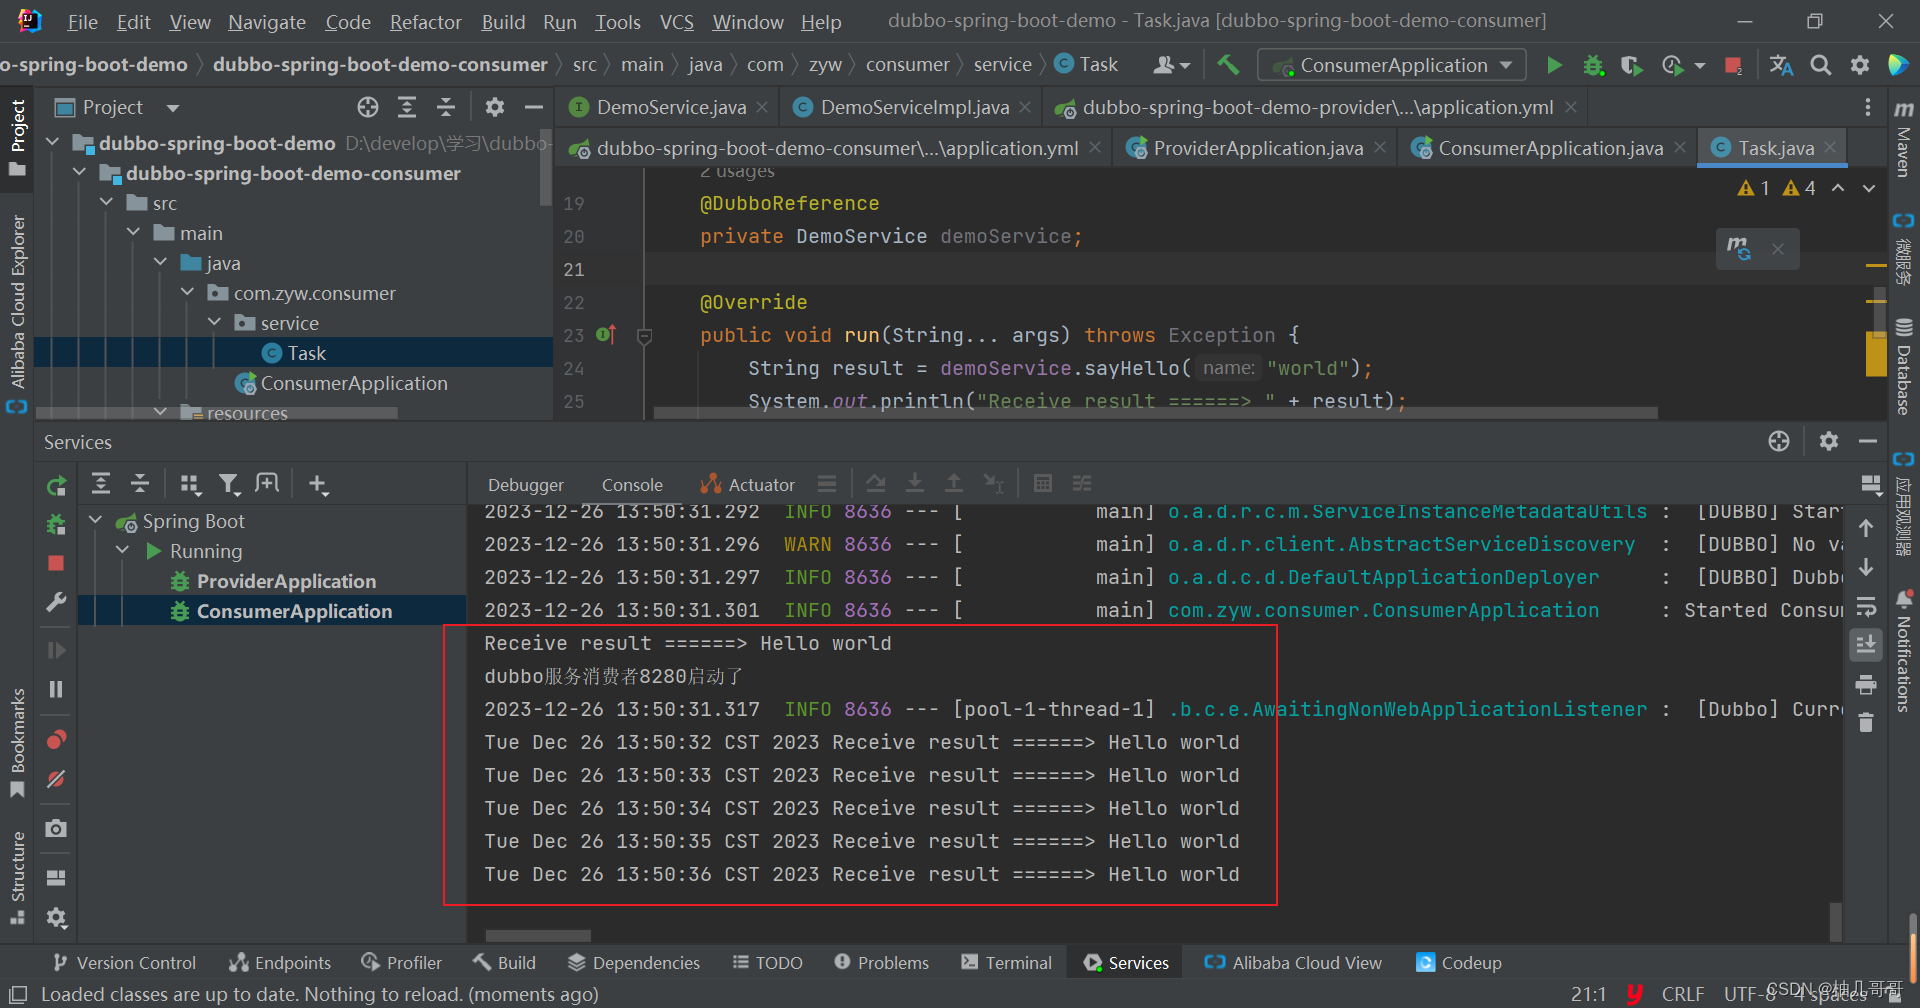
Task: Open the Refactor menu
Action: [425, 22]
